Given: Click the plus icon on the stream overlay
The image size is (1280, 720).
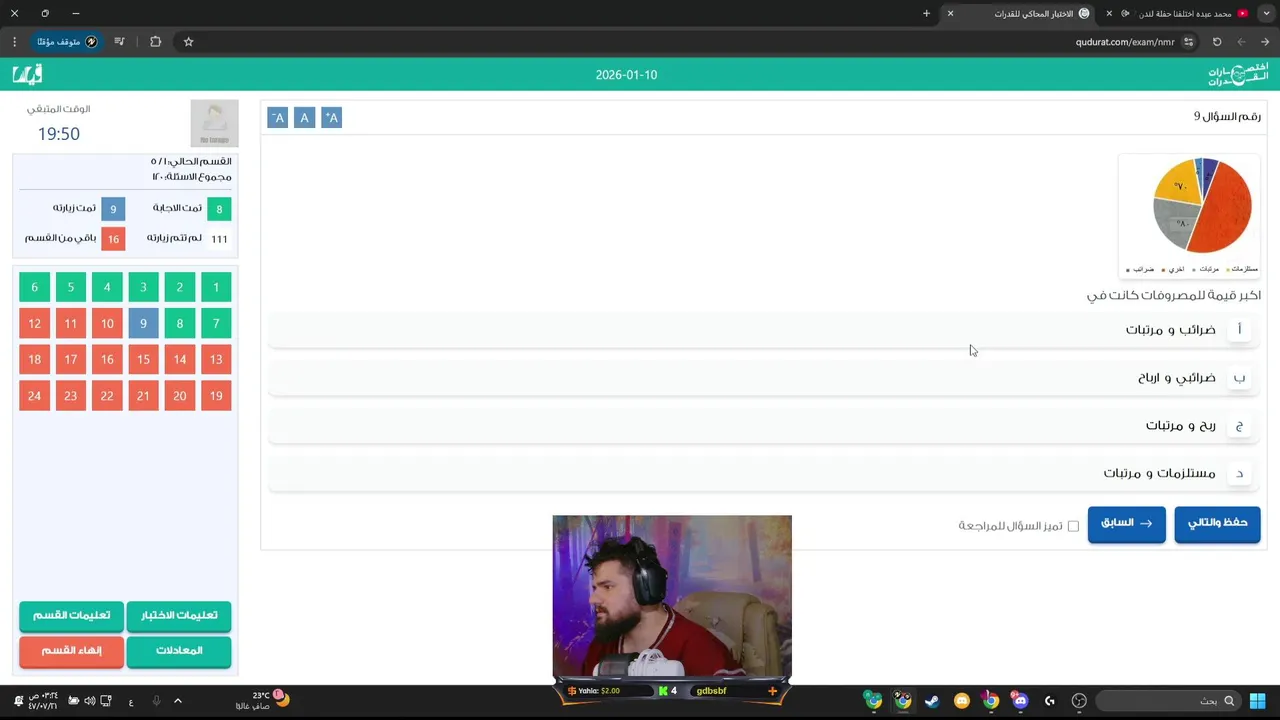Looking at the screenshot, I should tap(772, 691).
